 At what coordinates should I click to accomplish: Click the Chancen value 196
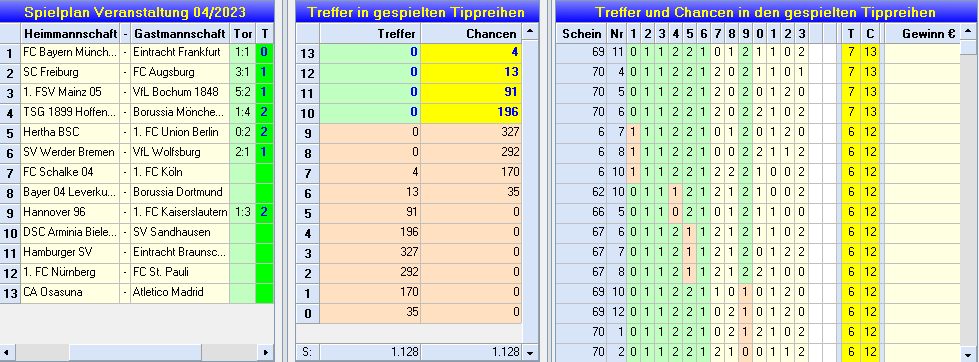(x=471, y=113)
